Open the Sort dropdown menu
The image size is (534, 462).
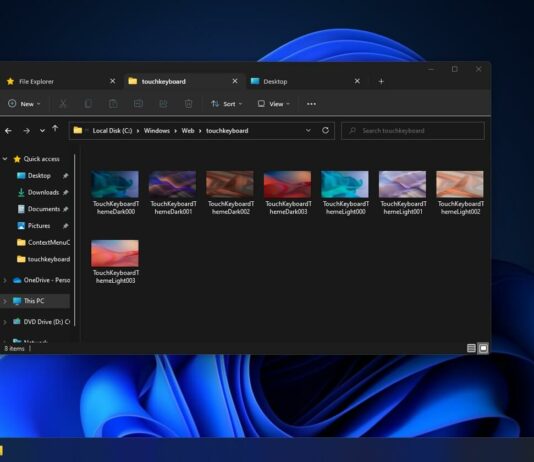[226, 104]
